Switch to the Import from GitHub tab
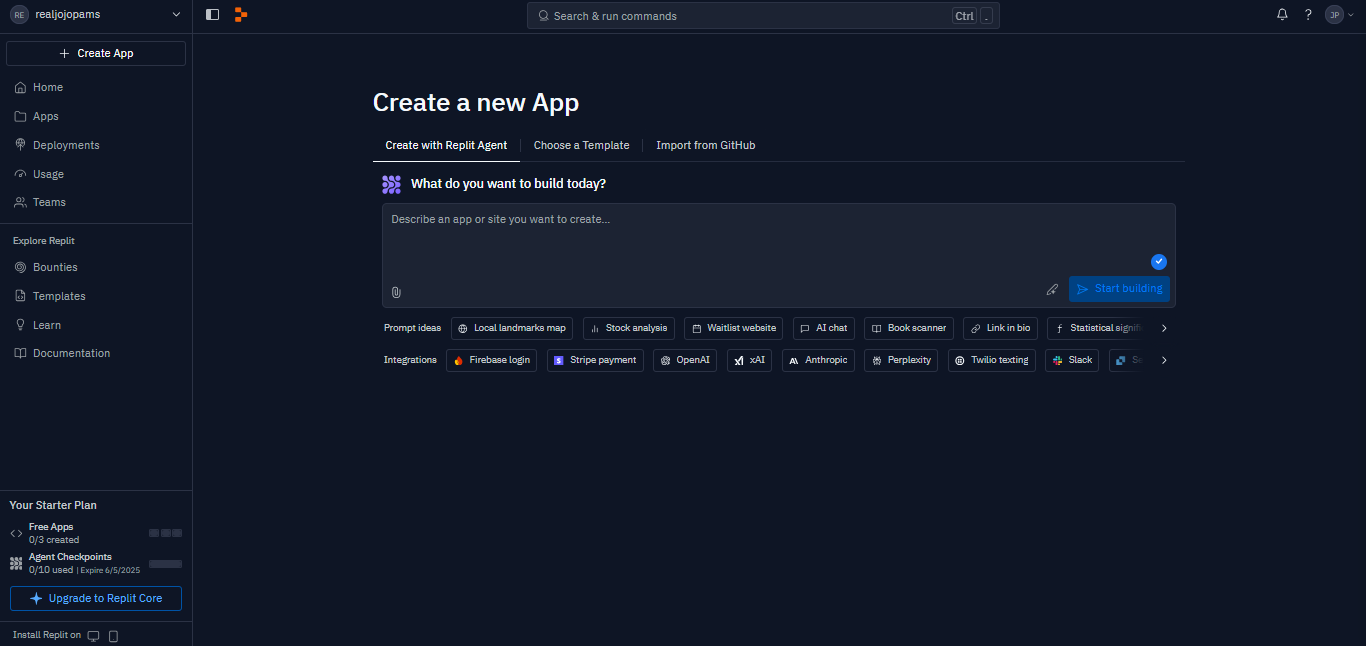 pos(705,145)
